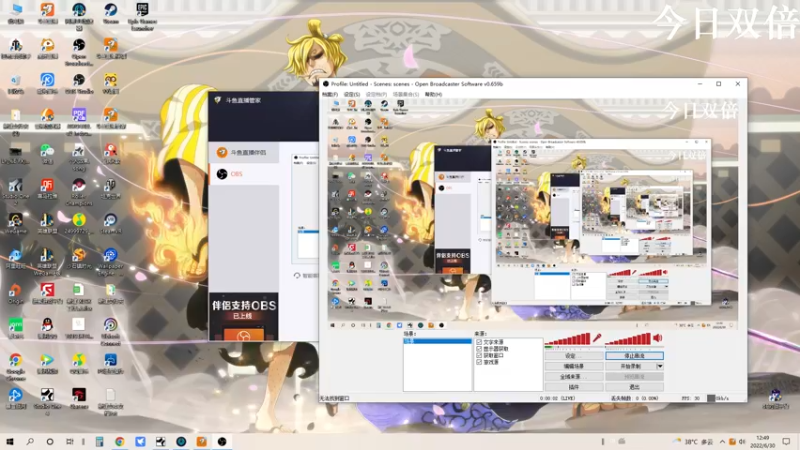Show hidden system tray icons
Viewport: 800px width, 450px height.
722,441
